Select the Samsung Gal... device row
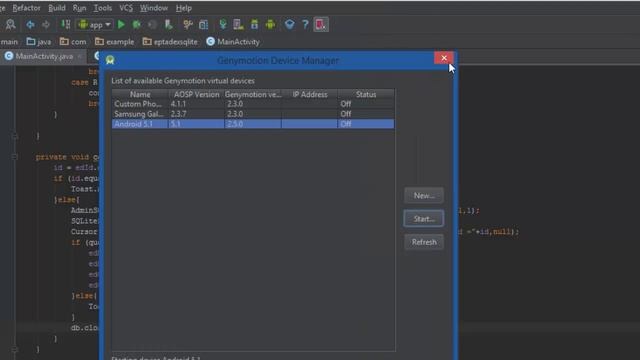Screen dimensions: 640x360 tap(253, 114)
